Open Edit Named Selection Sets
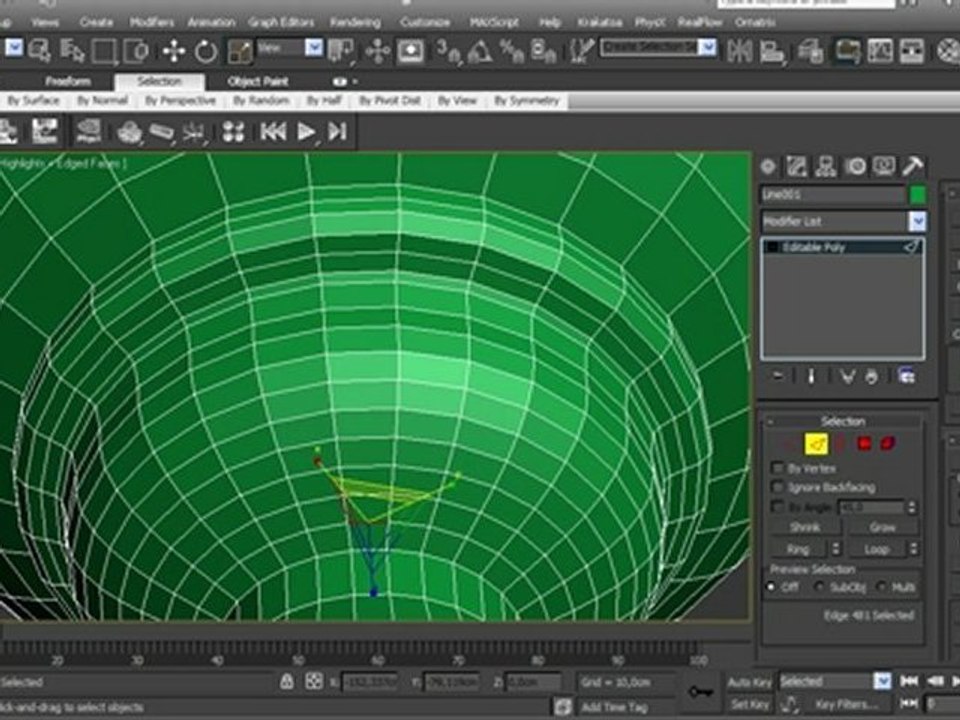Screen dimensions: 960x720 click(581, 51)
